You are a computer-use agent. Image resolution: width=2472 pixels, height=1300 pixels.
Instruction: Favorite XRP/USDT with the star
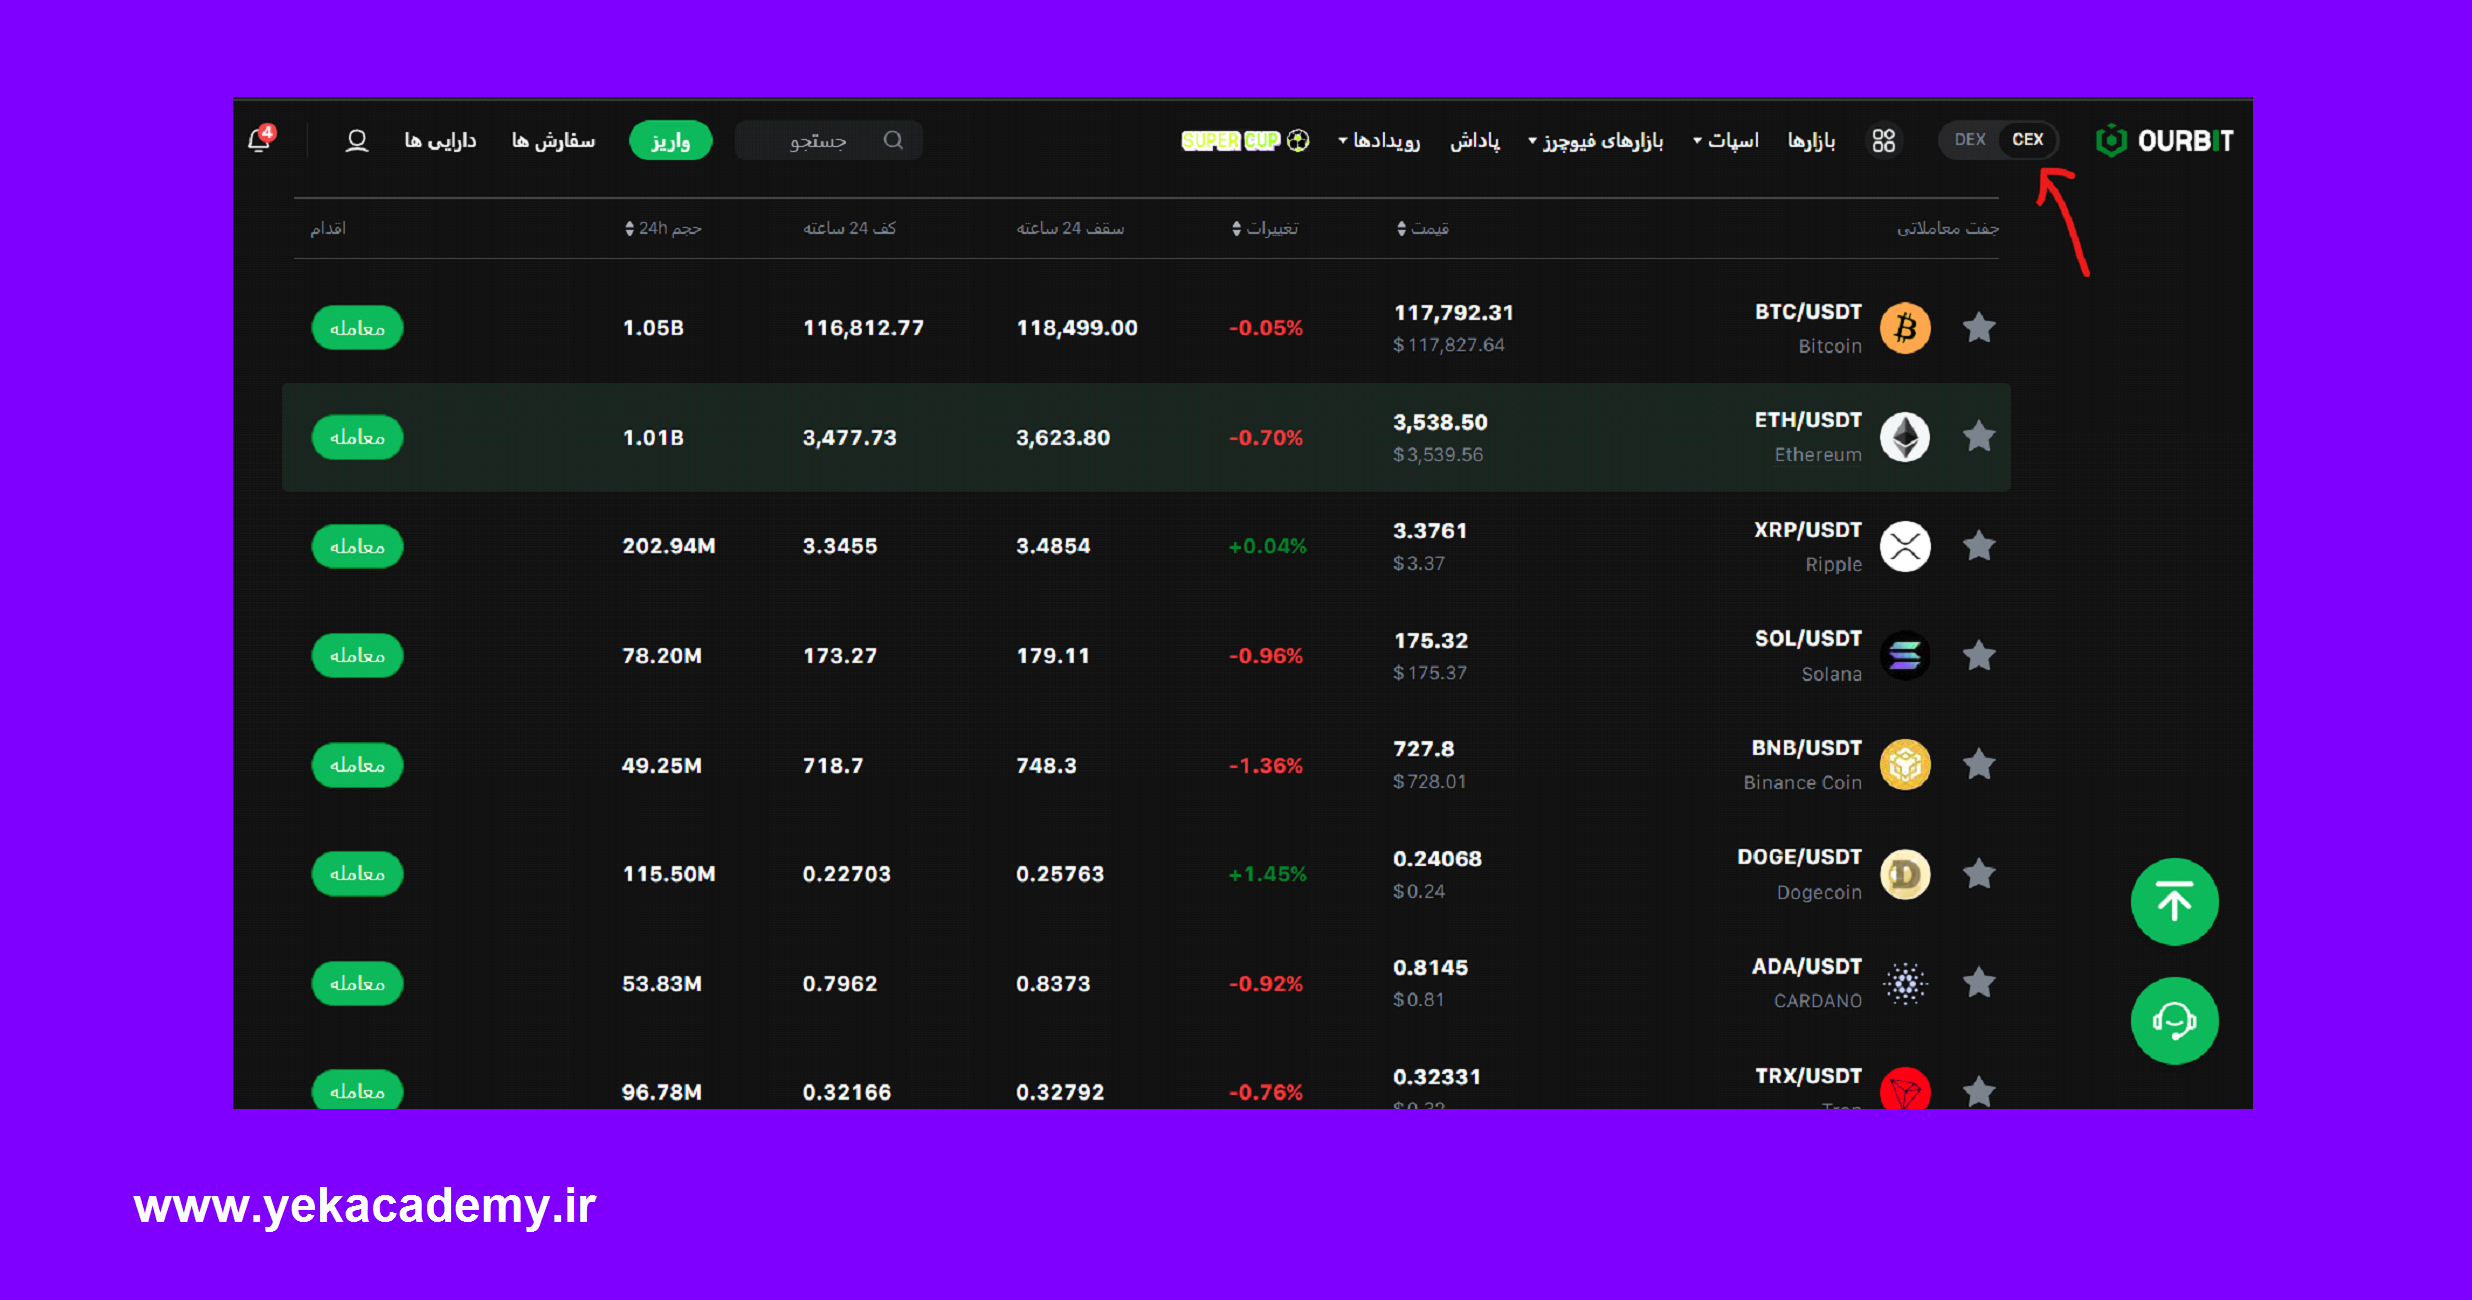click(1979, 546)
